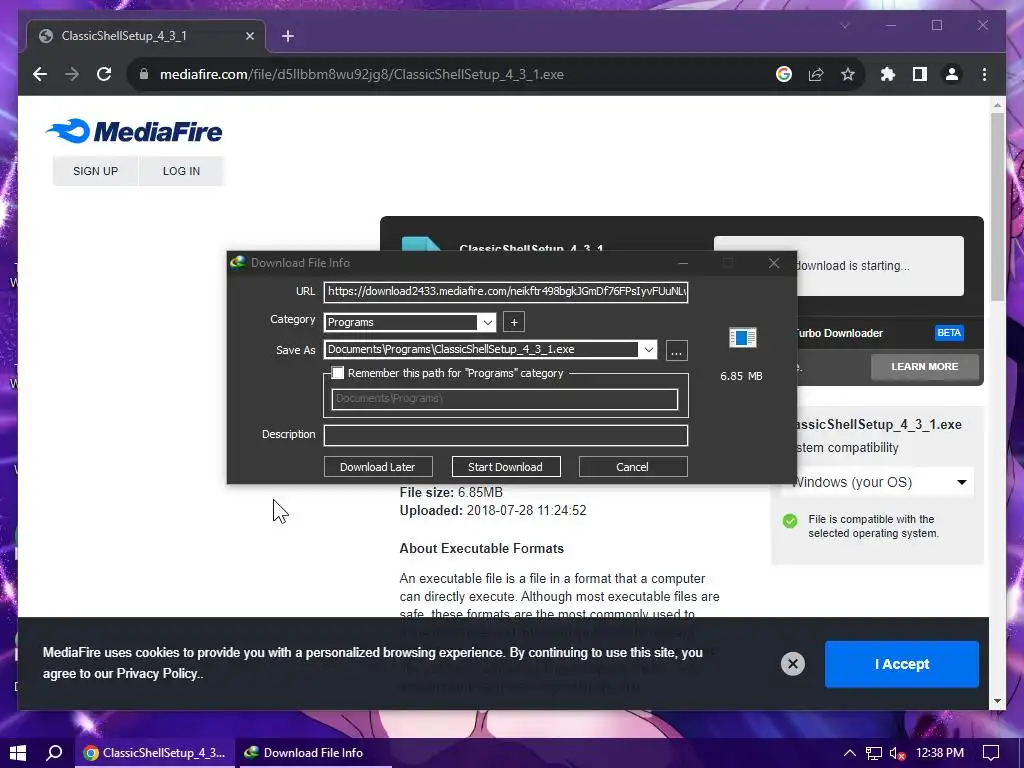The image size is (1024, 768).
Task: Accept cookies with I Accept
Action: tap(901, 664)
